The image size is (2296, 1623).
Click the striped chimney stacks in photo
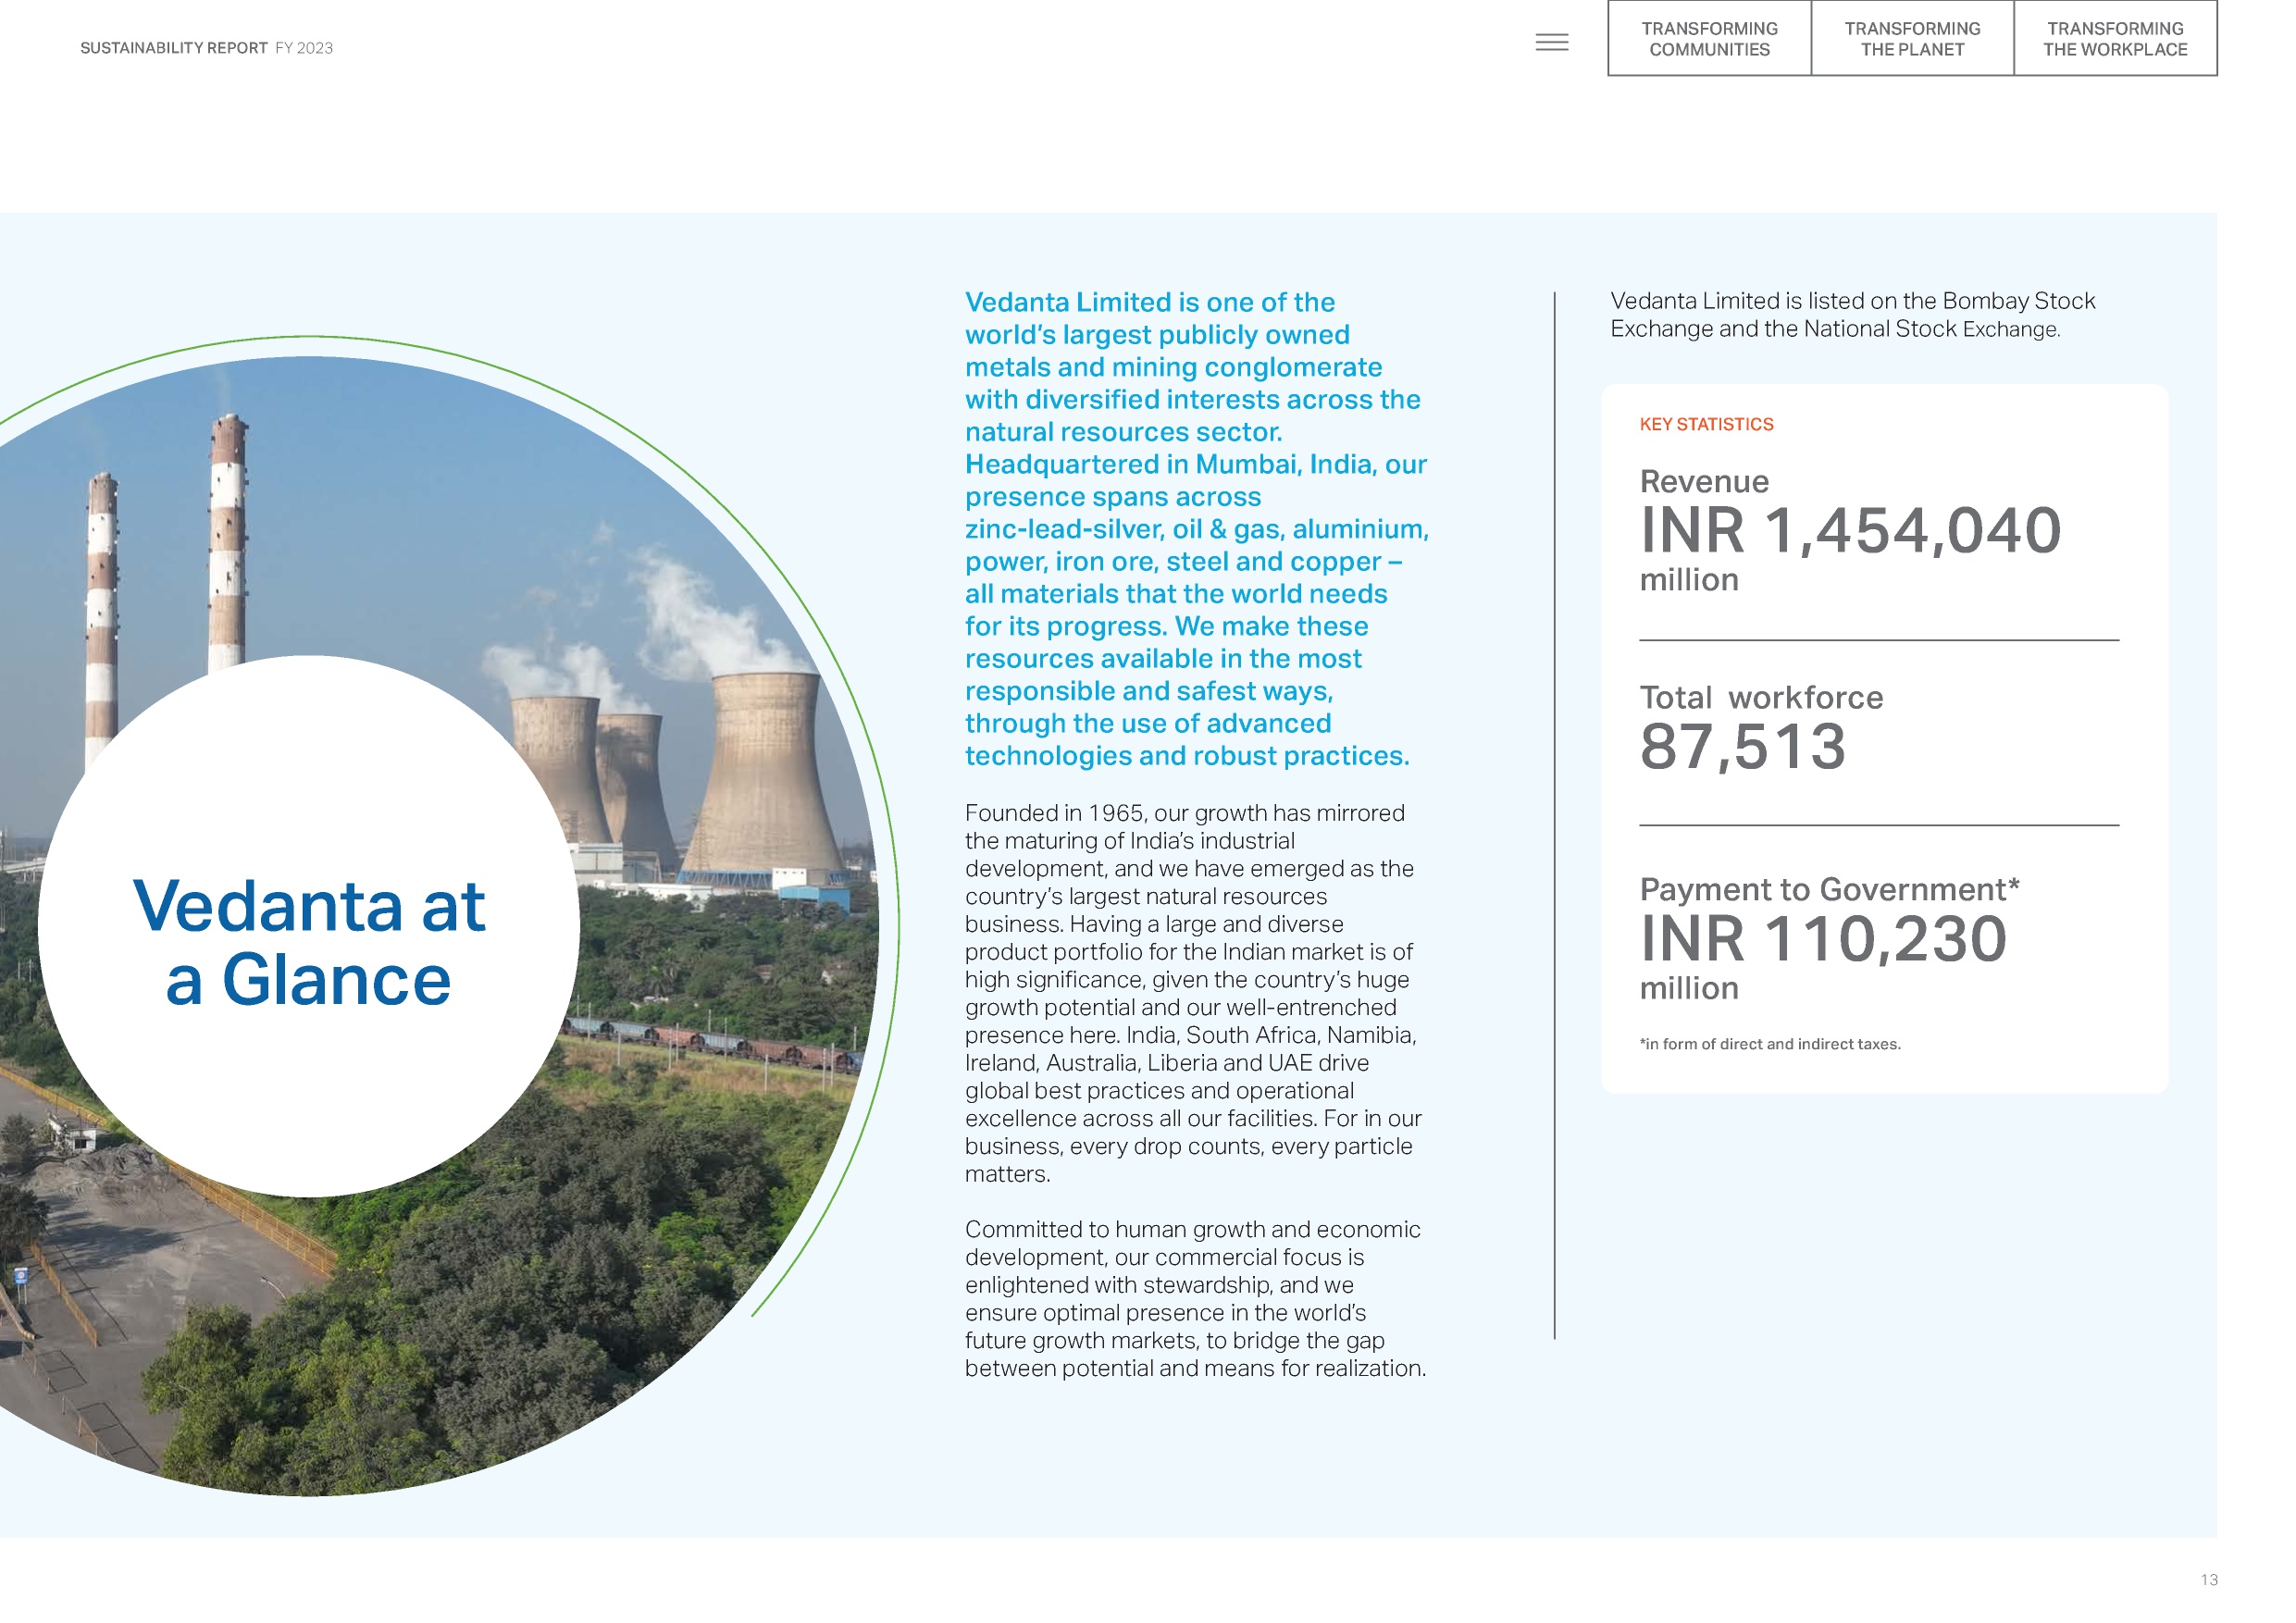click(x=228, y=540)
